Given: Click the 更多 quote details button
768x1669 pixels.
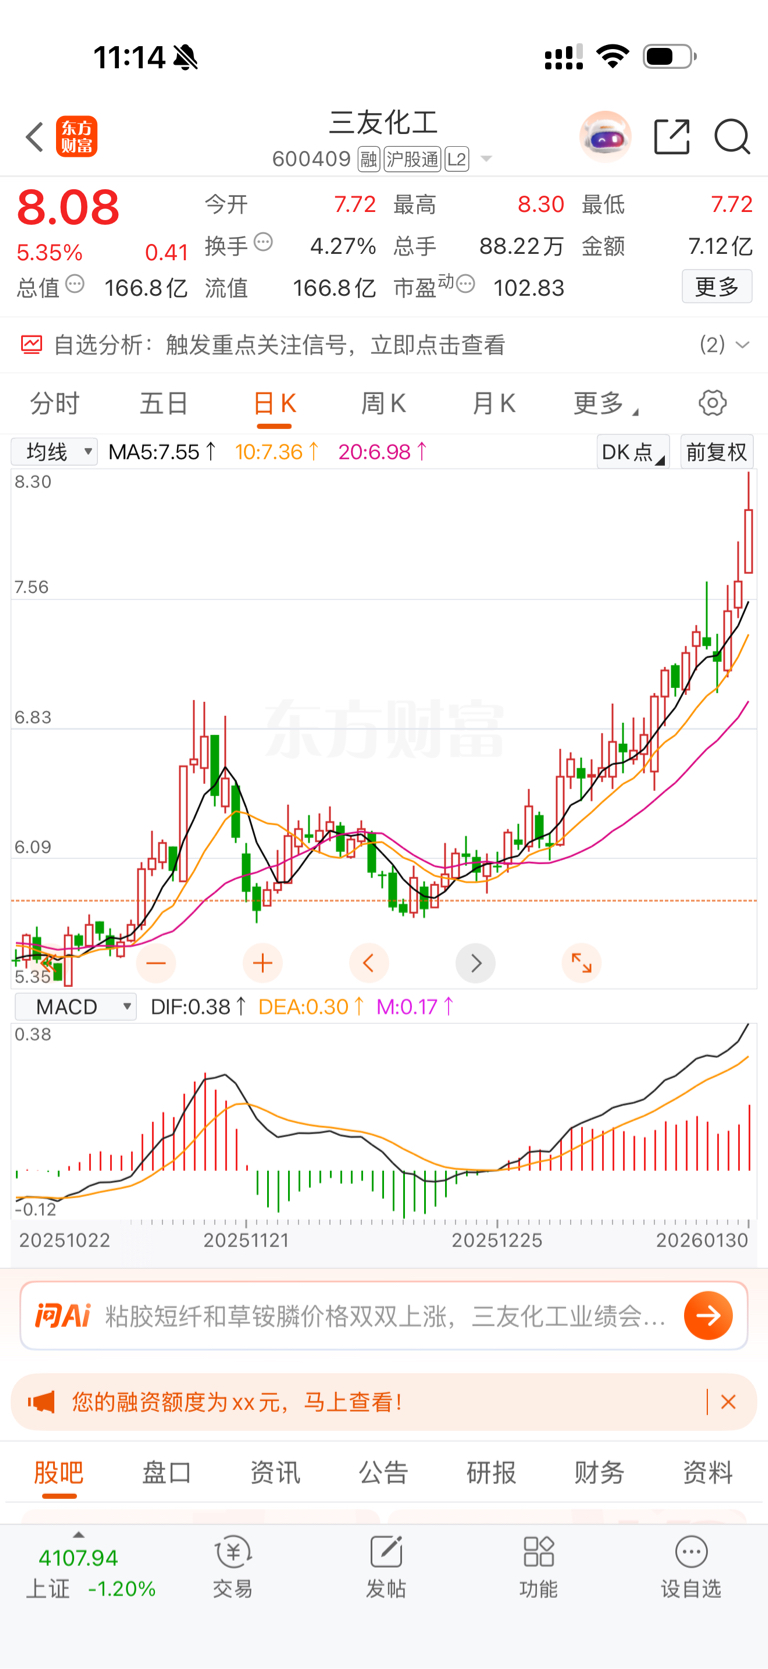Looking at the screenshot, I should pyautogui.click(x=717, y=287).
